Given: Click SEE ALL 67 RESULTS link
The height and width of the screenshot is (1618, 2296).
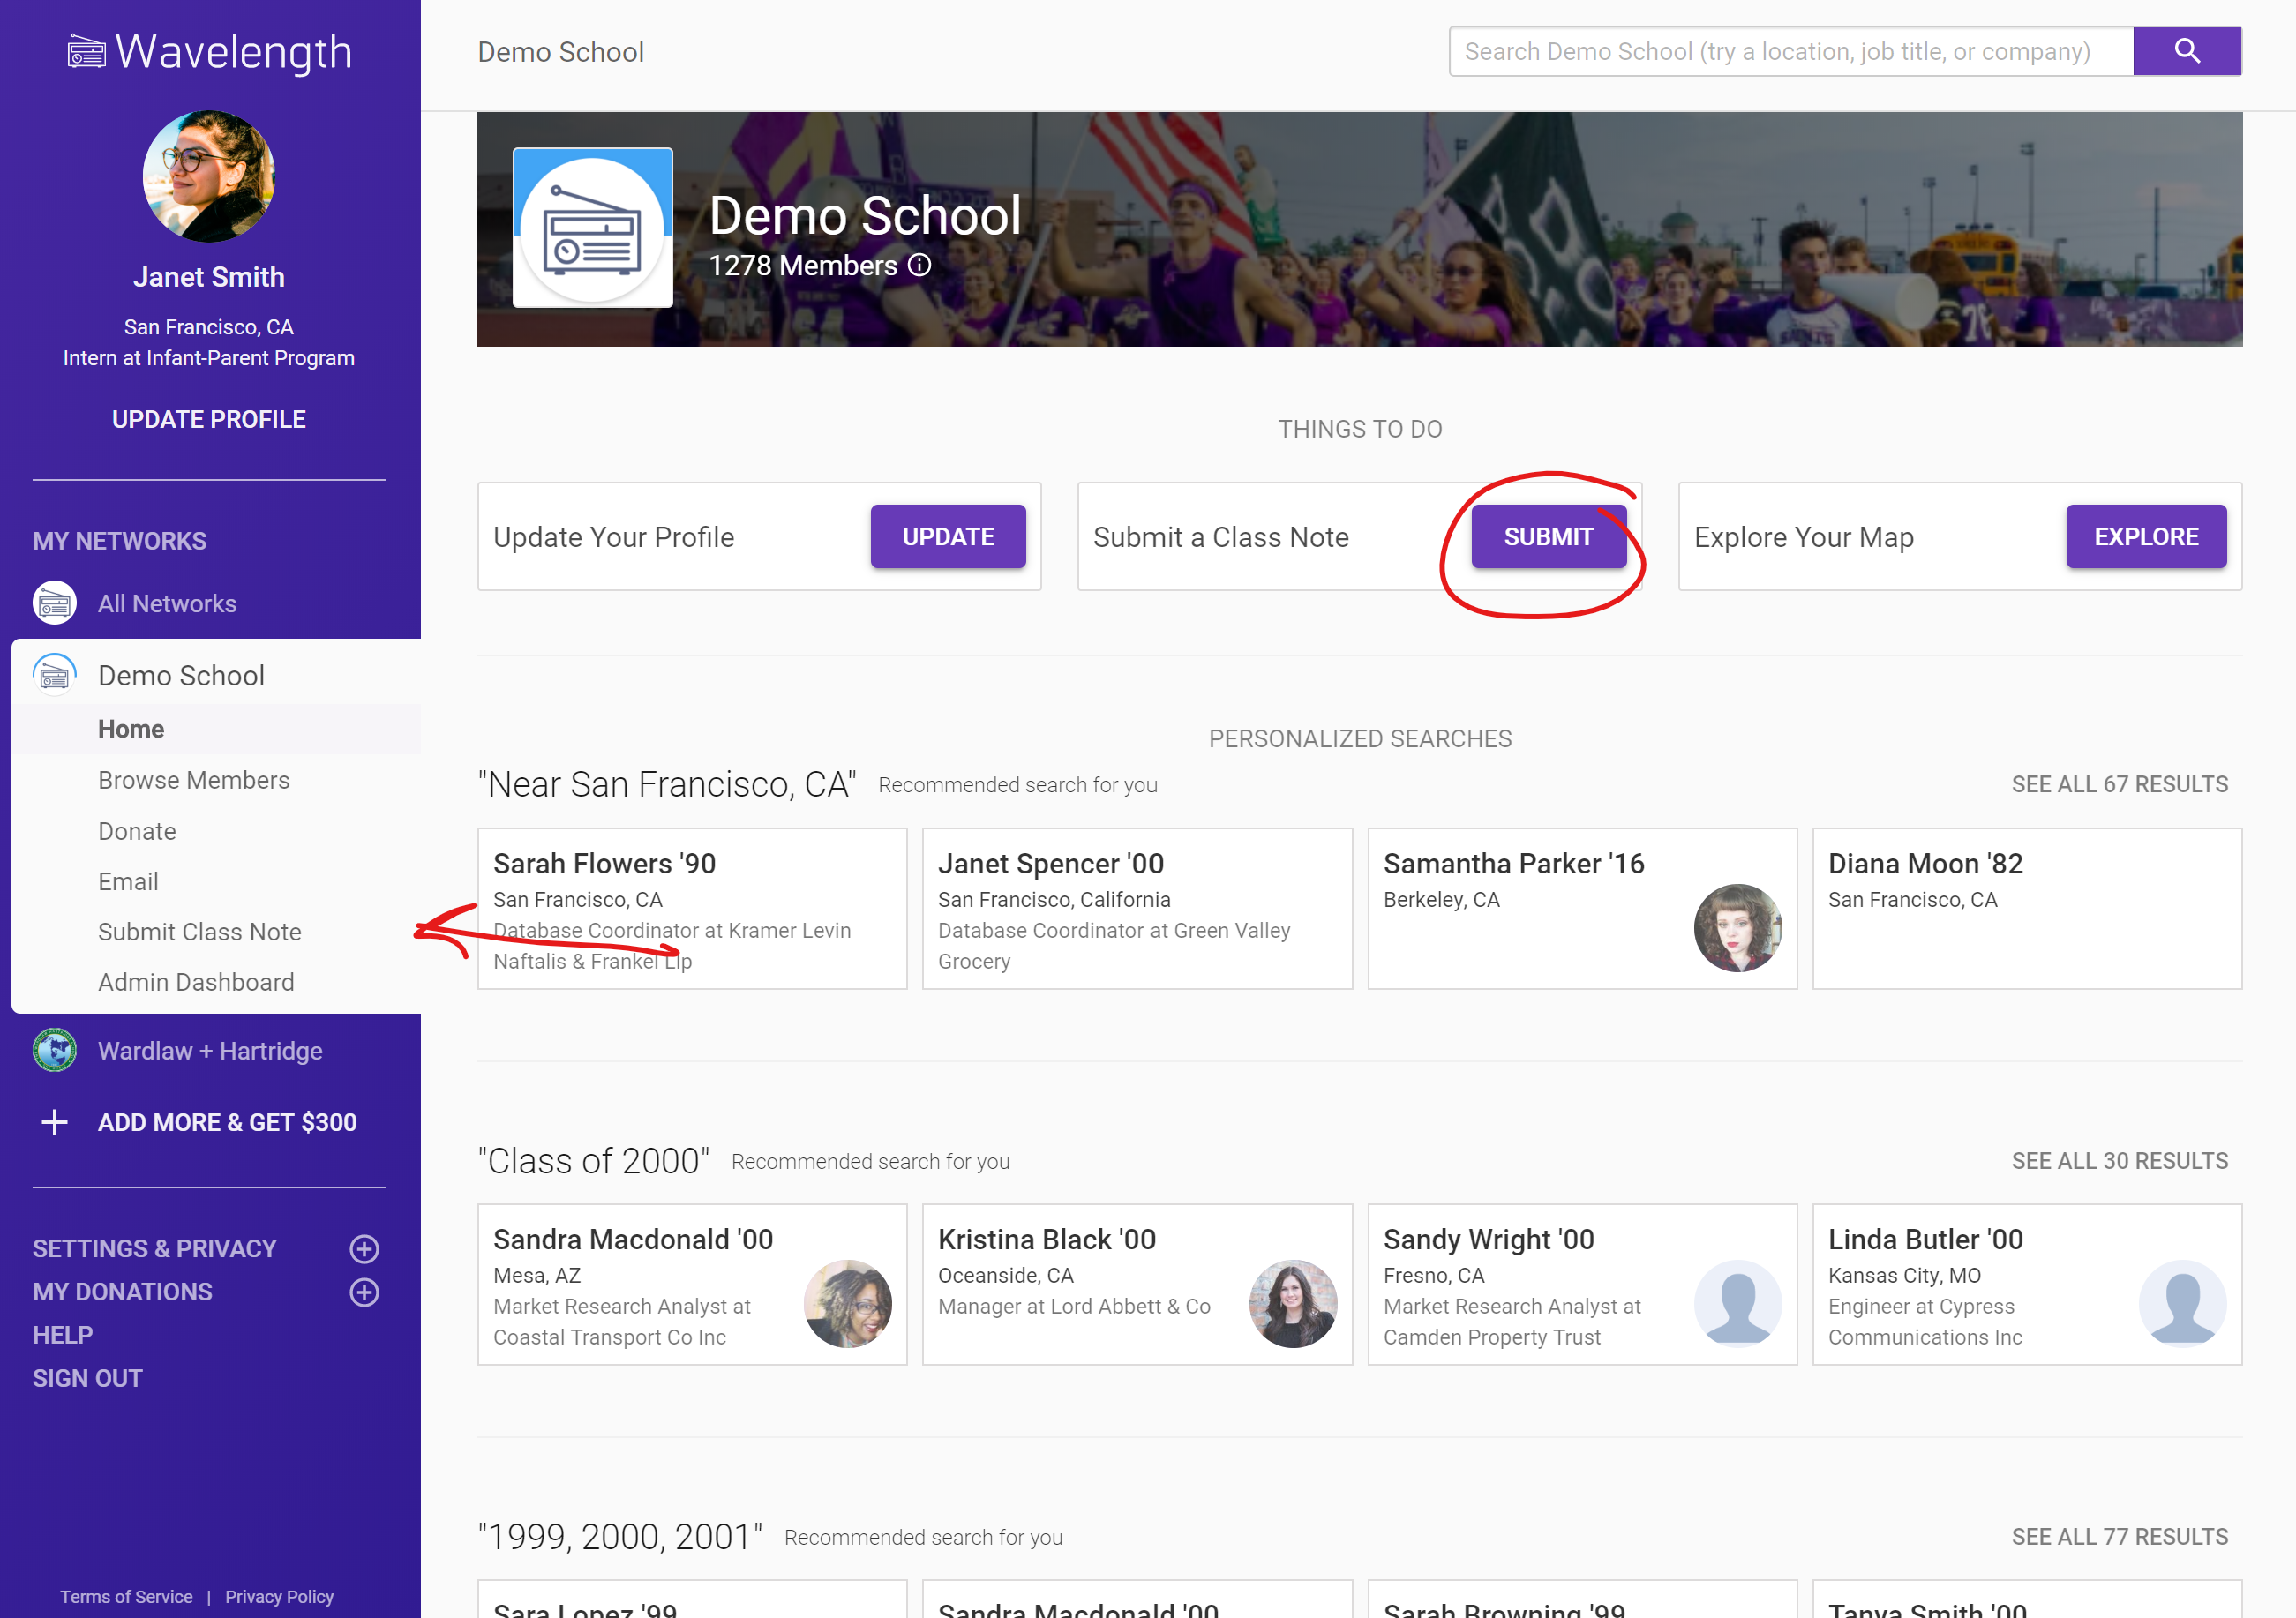Looking at the screenshot, I should click(x=2119, y=784).
